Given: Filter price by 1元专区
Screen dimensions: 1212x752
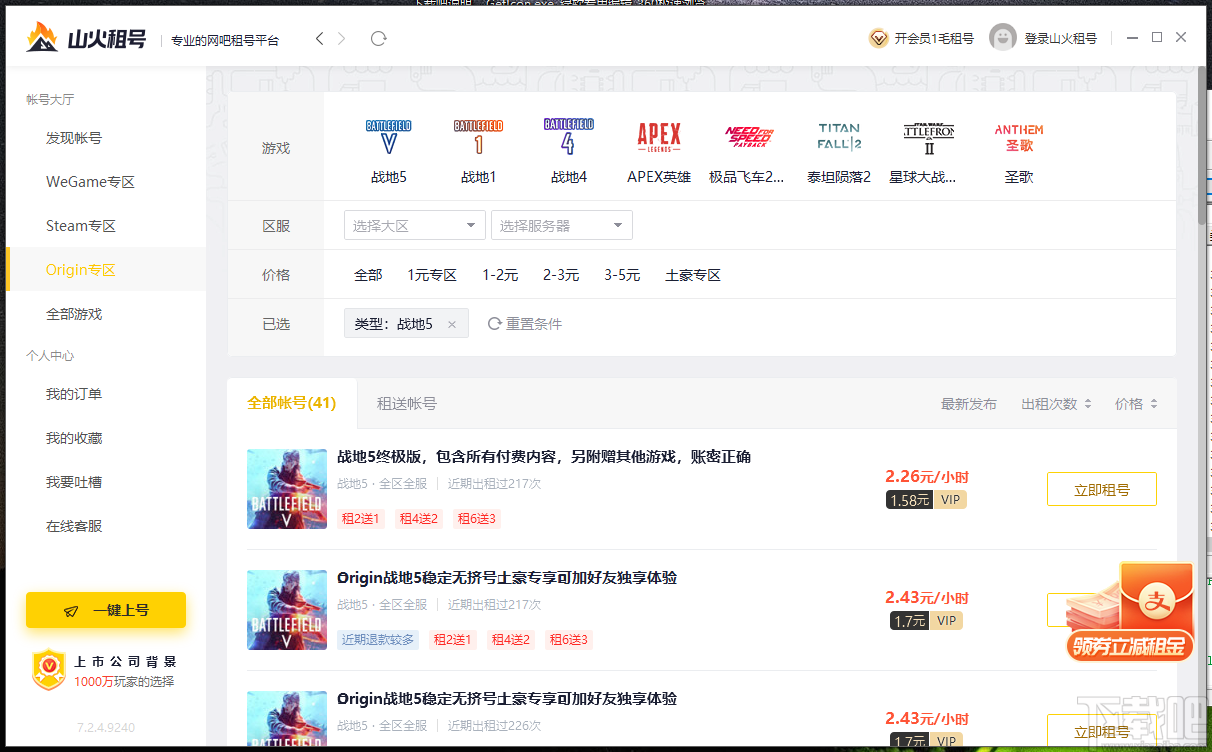Looking at the screenshot, I should tap(432, 275).
